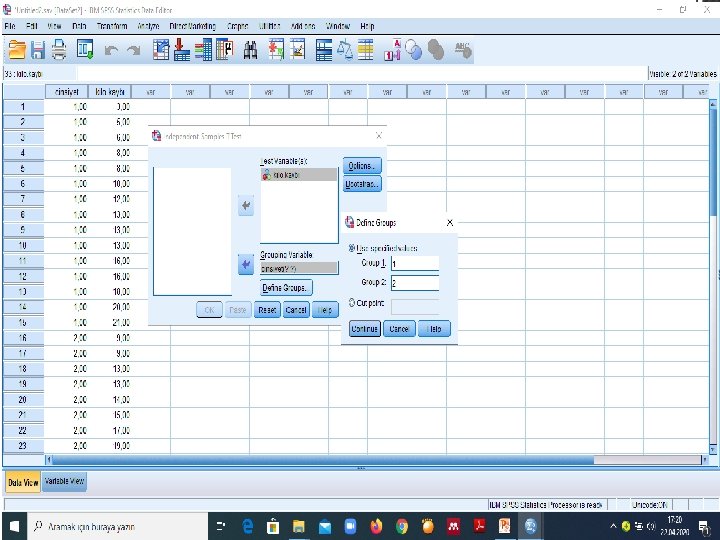
Task: Click the Group 2 value field
Action: (x=415, y=283)
